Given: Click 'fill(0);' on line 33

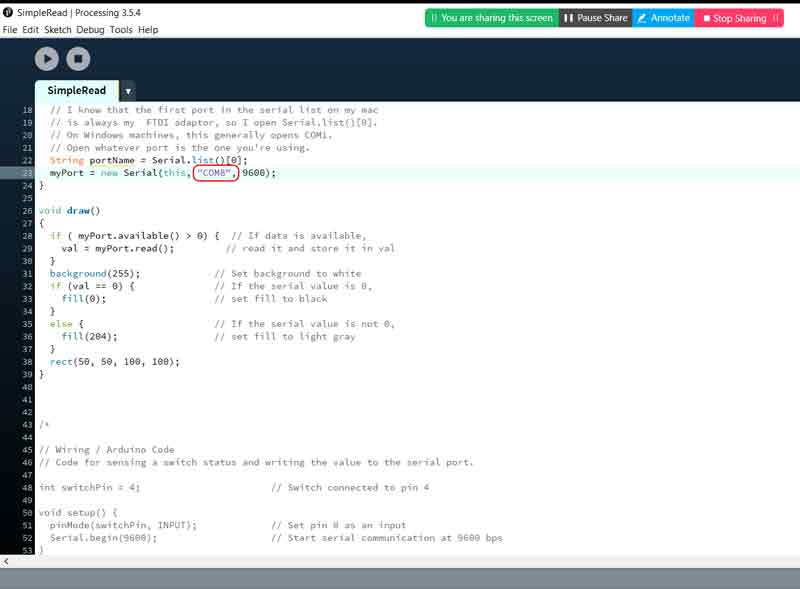Looking at the screenshot, I should point(84,299).
